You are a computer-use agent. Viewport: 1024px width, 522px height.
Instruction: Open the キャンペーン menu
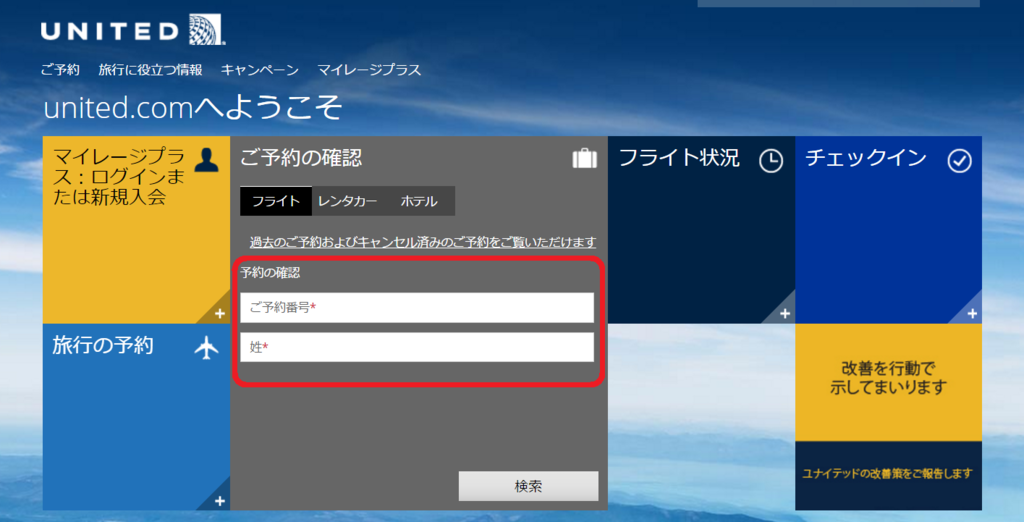tap(259, 70)
